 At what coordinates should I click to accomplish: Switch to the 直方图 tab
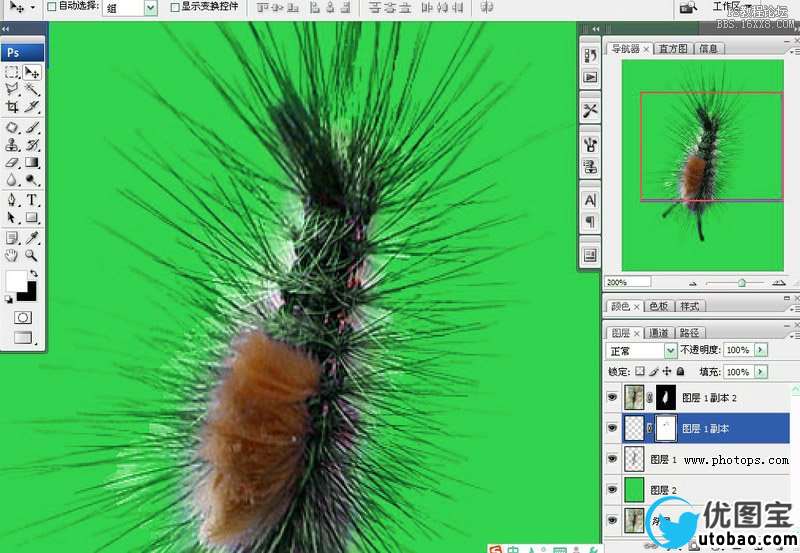[x=673, y=48]
